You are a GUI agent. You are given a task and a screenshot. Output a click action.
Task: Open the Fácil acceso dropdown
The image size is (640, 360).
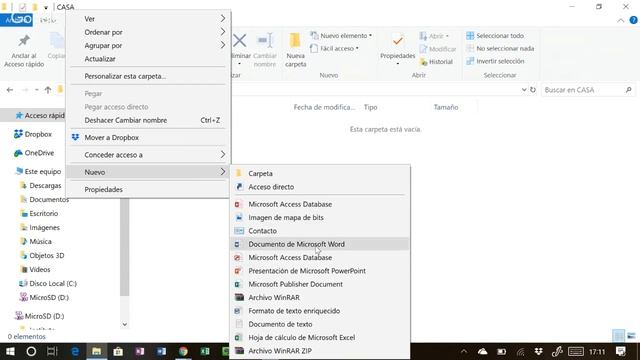pos(334,48)
